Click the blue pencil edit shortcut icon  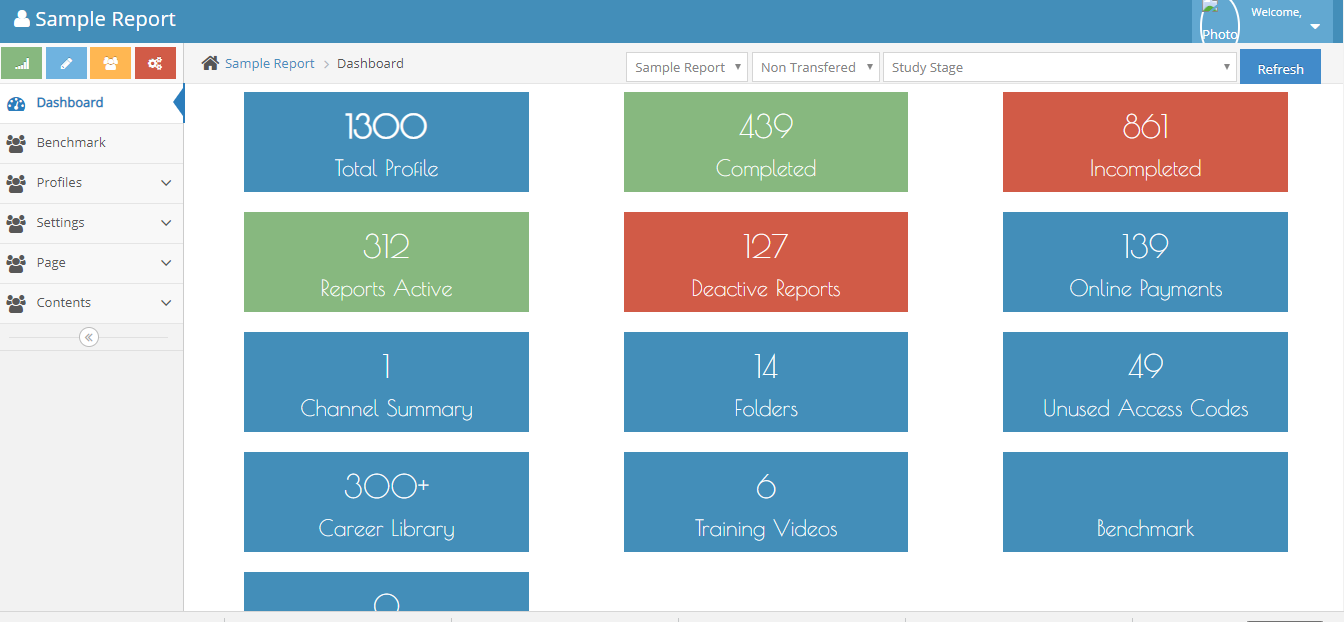coord(66,63)
